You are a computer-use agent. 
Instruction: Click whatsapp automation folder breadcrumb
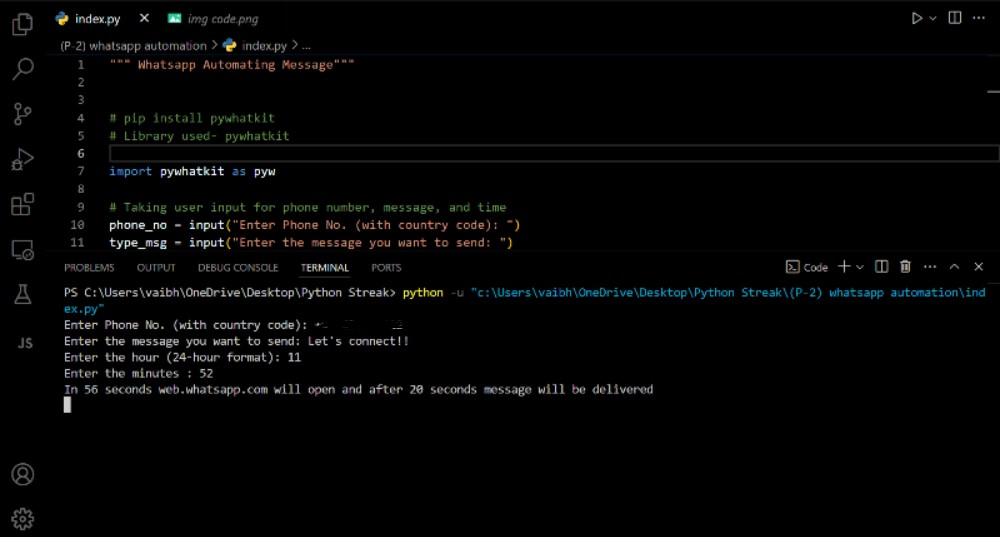click(133, 46)
